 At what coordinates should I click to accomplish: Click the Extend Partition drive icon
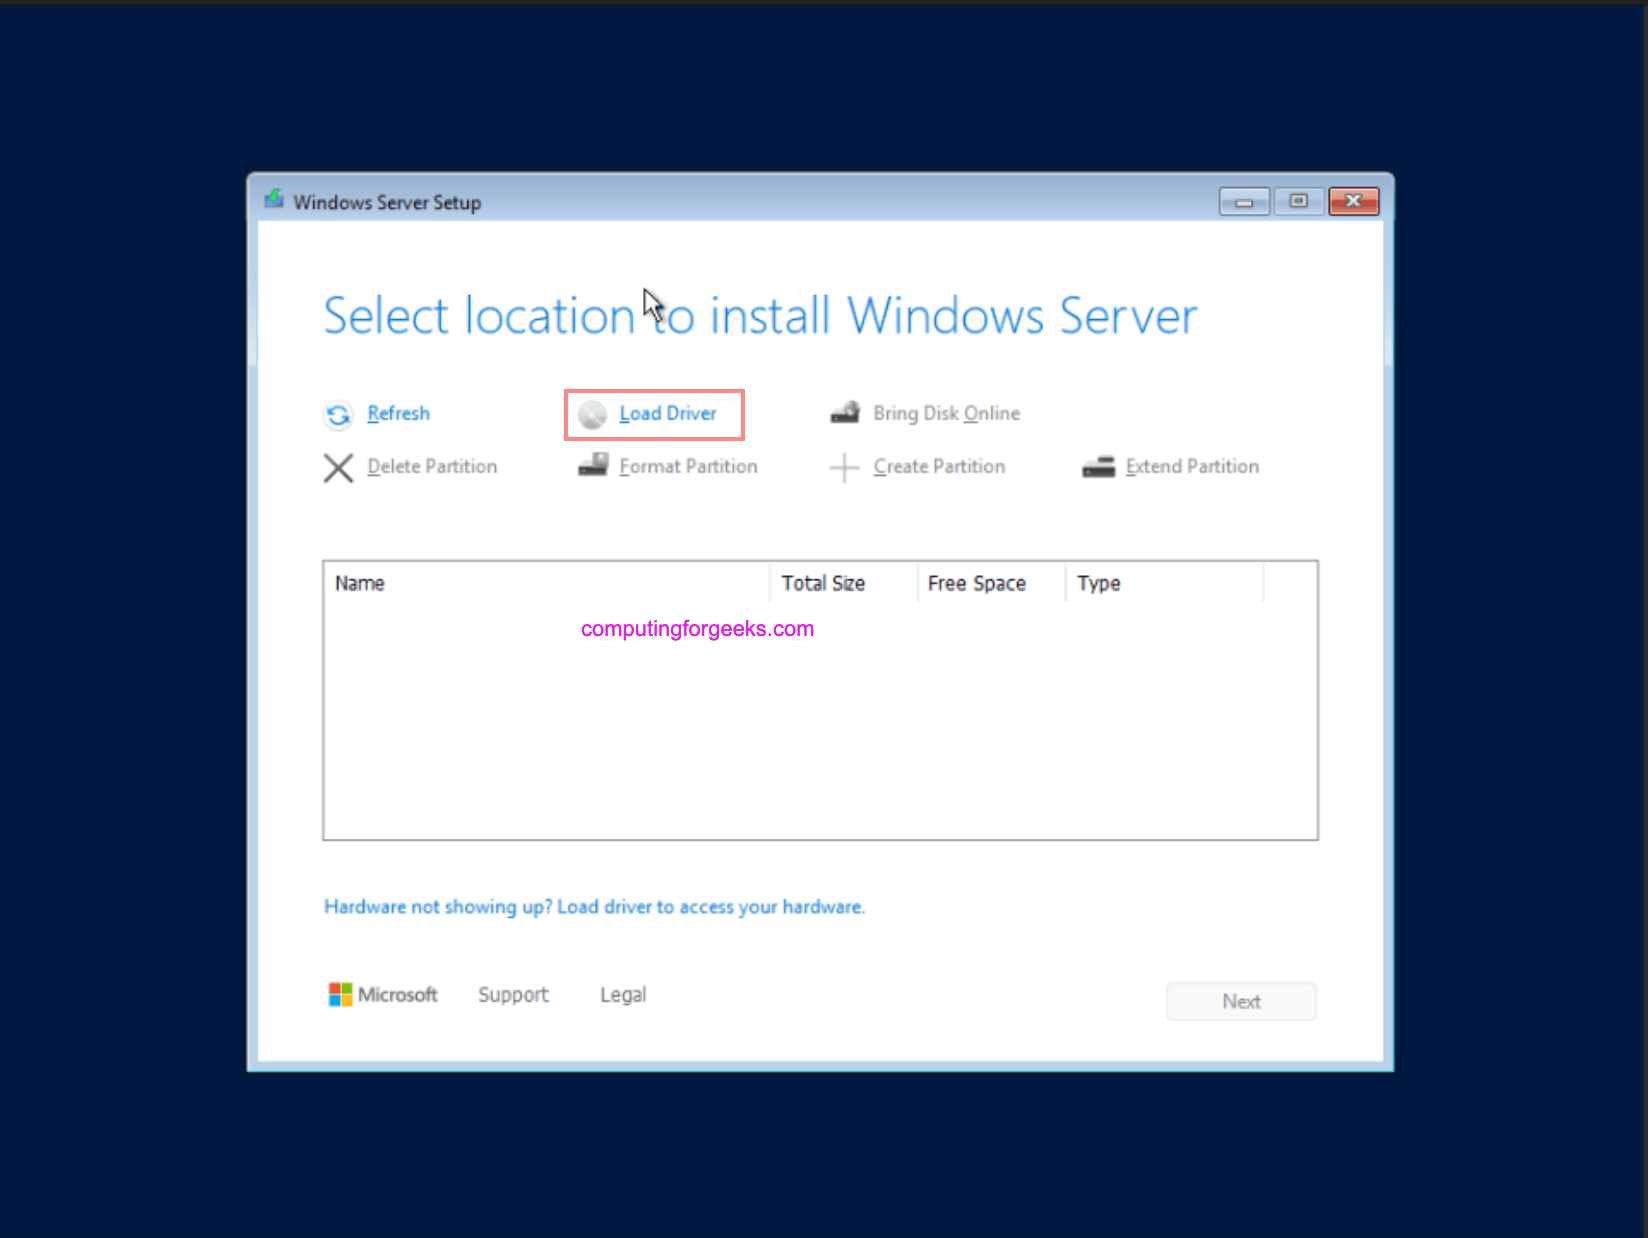[x=1098, y=466]
